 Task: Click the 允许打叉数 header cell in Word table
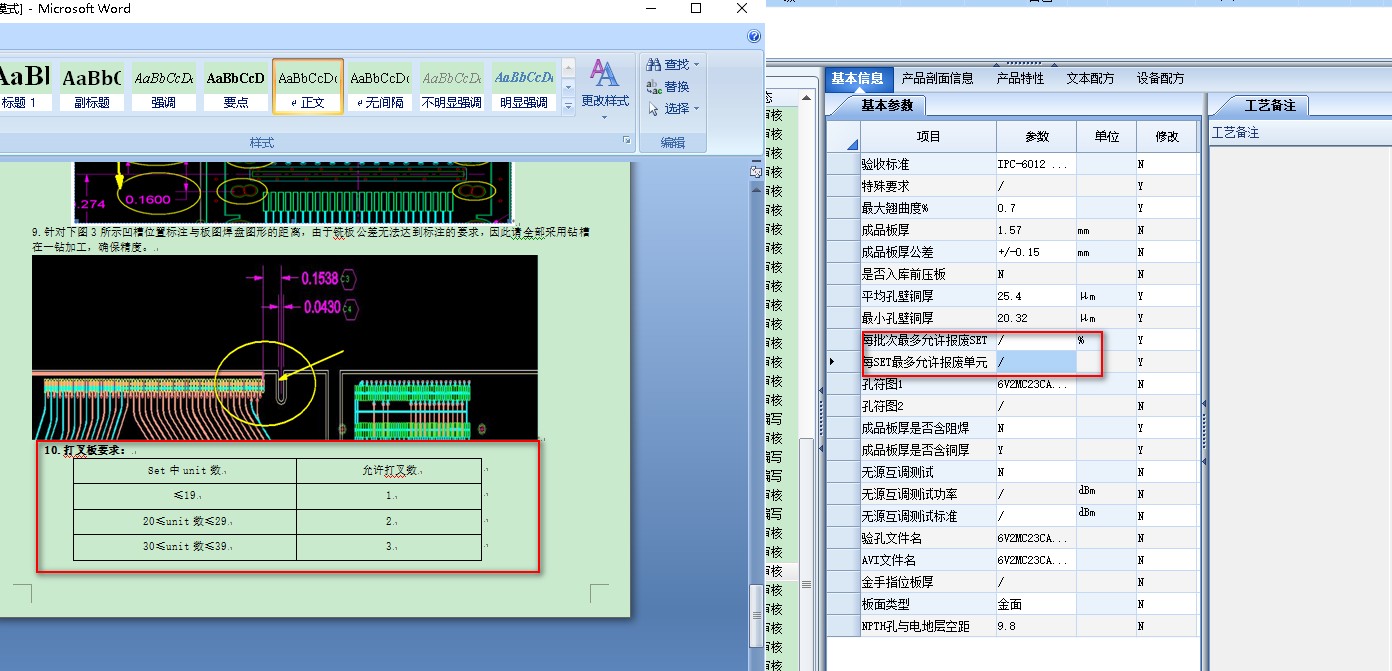point(389,471)
